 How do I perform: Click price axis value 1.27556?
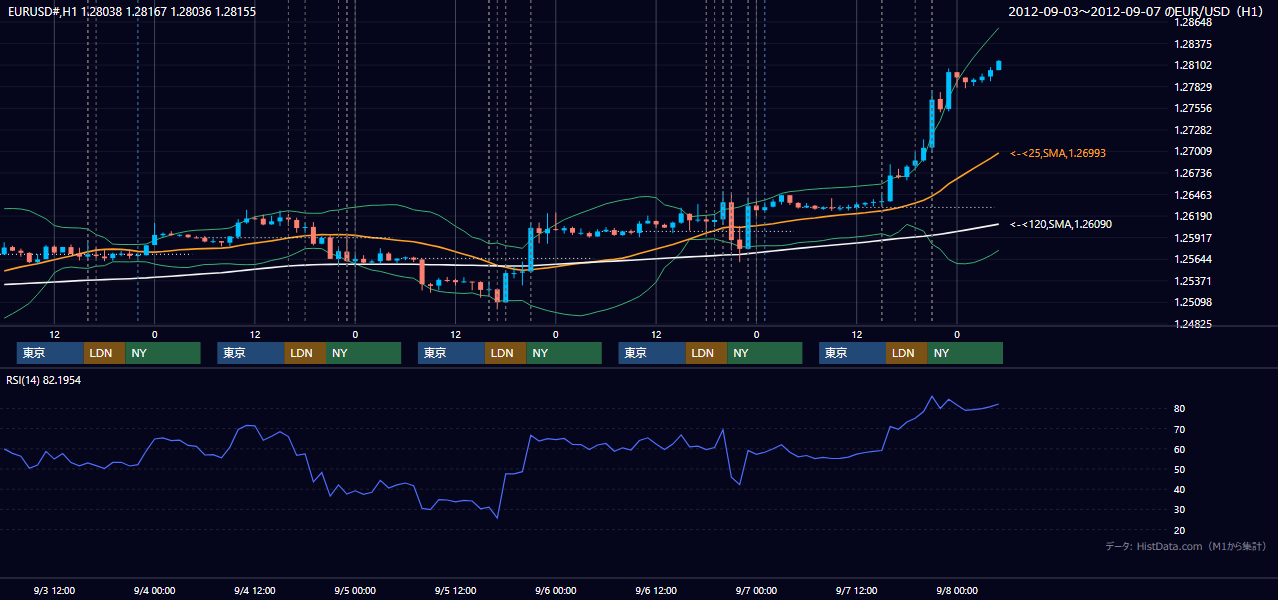coord(1192,108)
